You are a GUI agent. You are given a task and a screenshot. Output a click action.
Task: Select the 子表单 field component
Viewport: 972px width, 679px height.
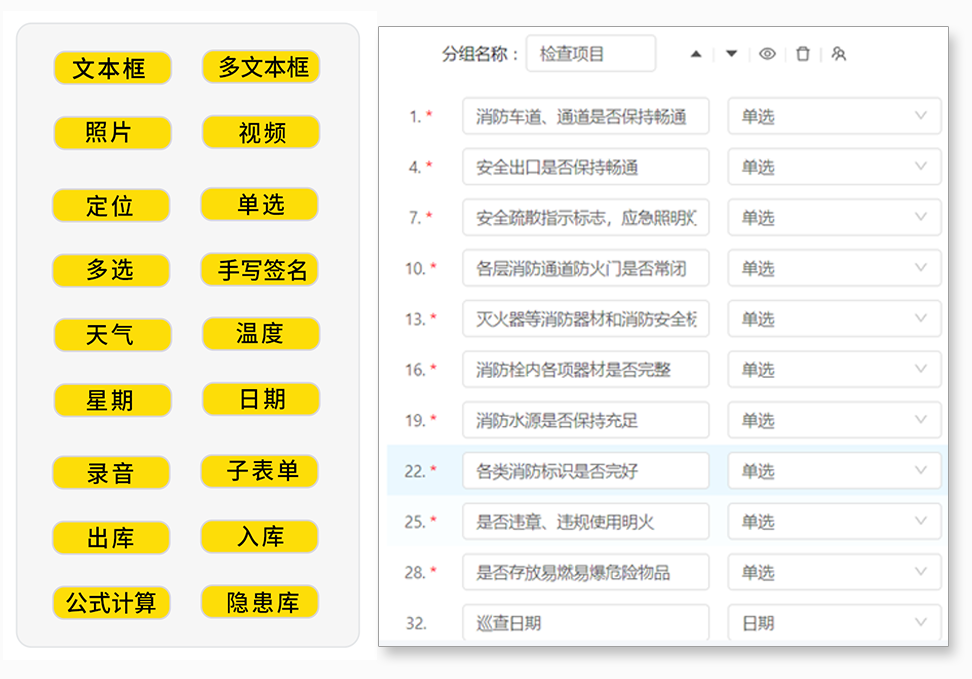pyautogui.click(x=260, y=470)
